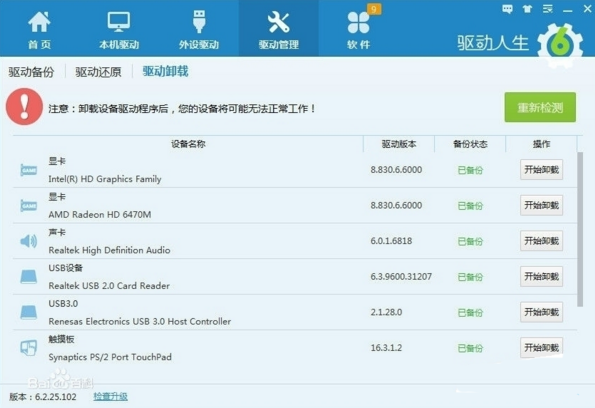Start uninstalling Intel HD Graphics Family driver
This screenshot has width=595, height=408.
pos(541,170)
